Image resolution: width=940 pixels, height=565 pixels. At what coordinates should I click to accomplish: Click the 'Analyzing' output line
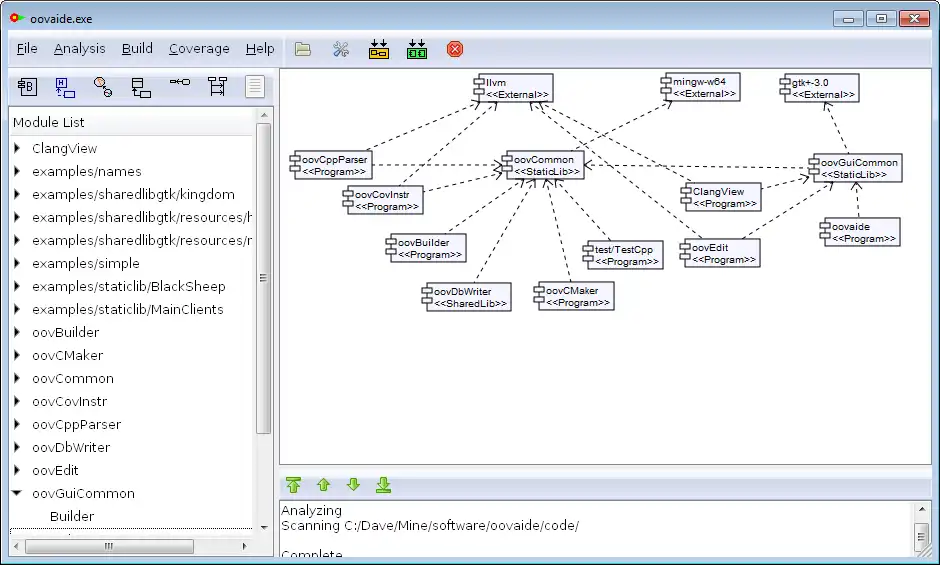point(311,510)
